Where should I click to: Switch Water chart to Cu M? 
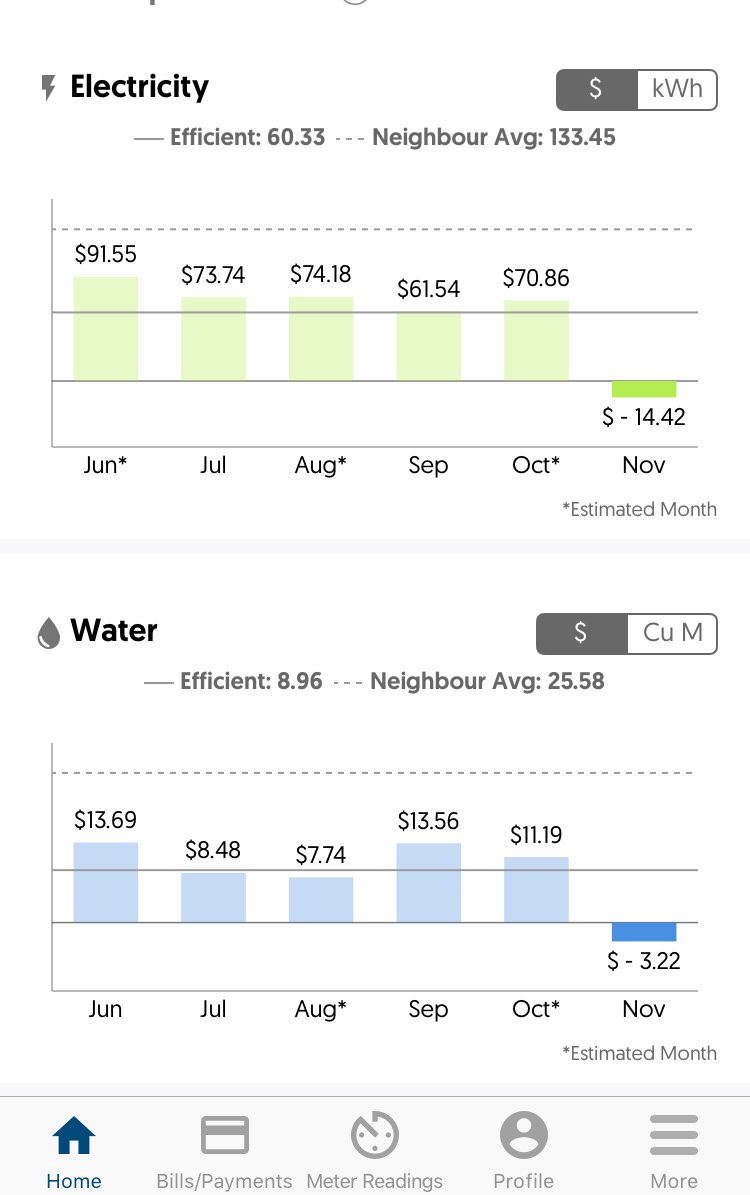click(672, 633)
